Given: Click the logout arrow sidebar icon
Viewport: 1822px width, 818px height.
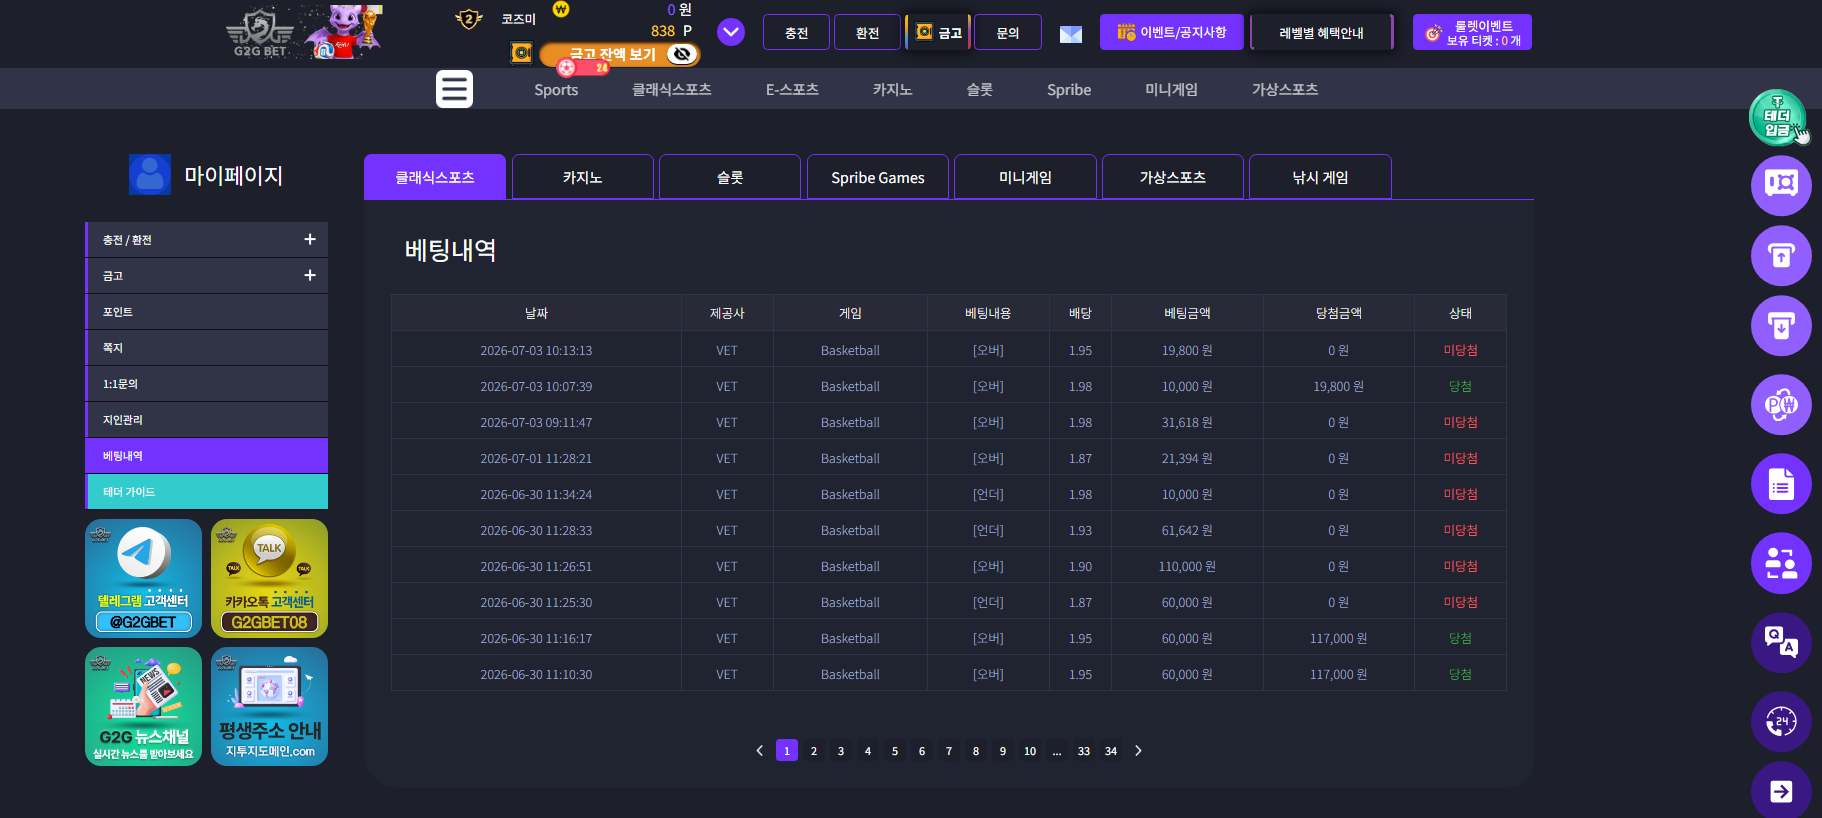Looking at the screenshot, I should [1781, 791].
